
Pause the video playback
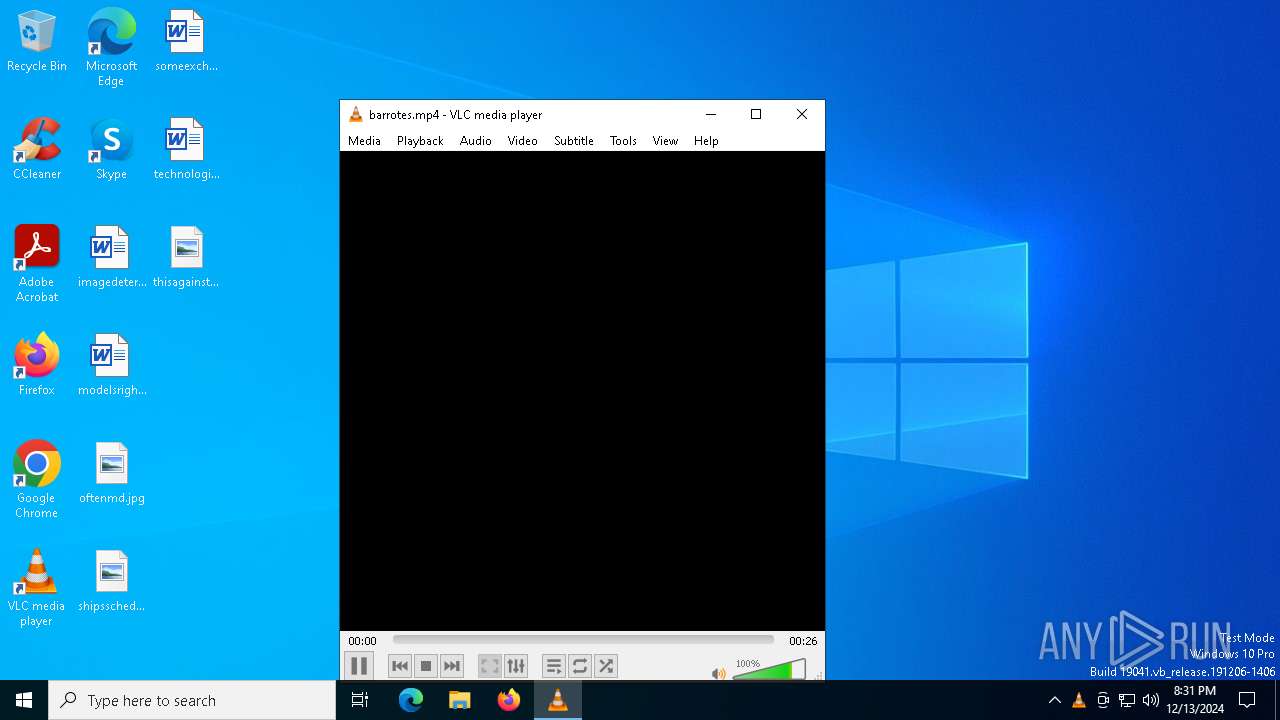click(359, 666)
